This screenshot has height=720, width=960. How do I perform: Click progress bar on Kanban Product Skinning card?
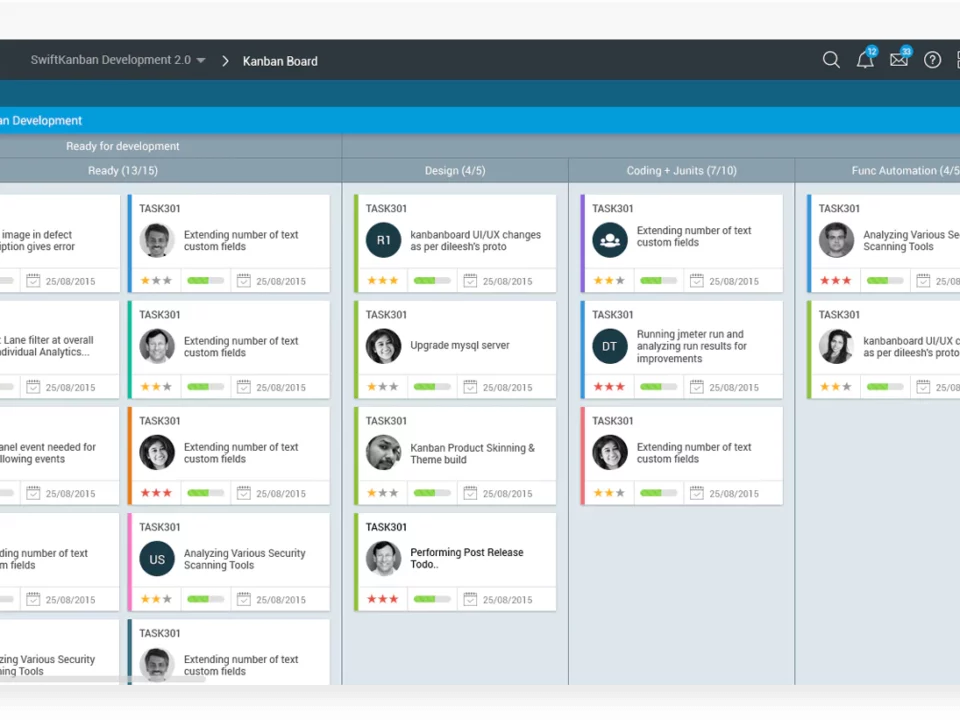(432, 493)
